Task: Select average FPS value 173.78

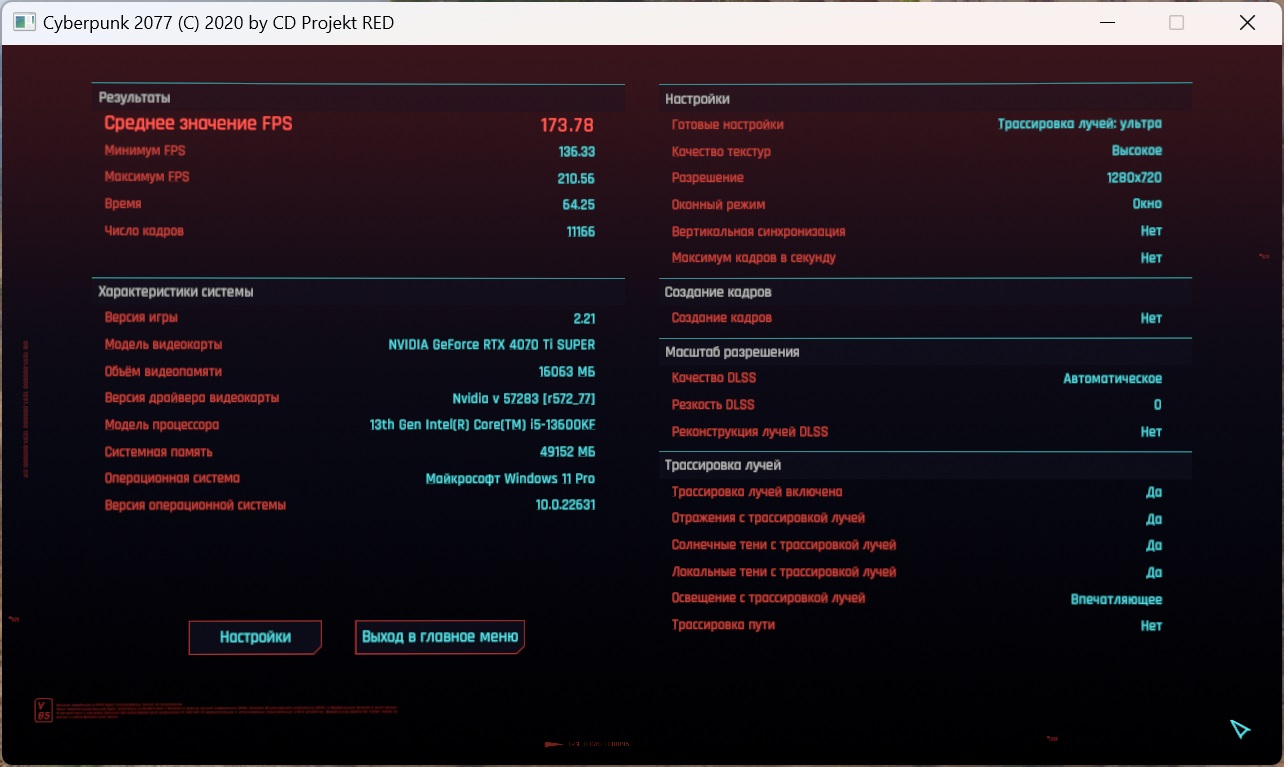Action: (567, 125)
